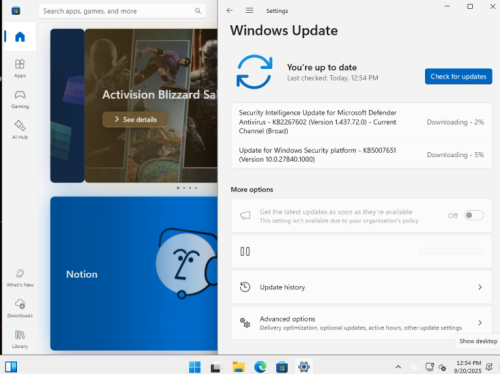500x374 pixels.
Task: Open File Explorer from the taskbar
Action: point(238,367)
